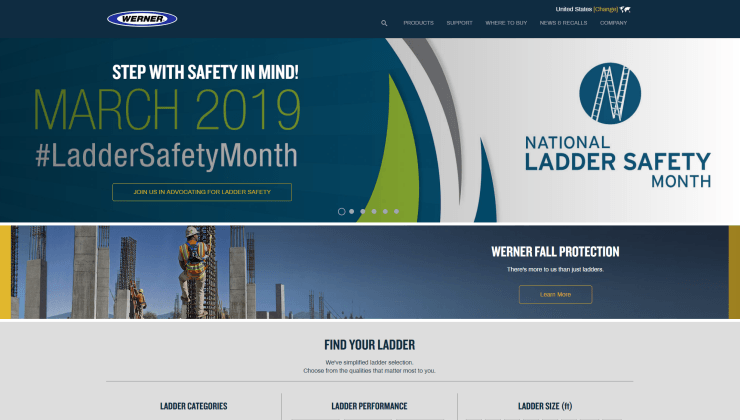This screenshot has height=420, width=740.
Task: Open the search magnifier icon
Action: point(384,22)
